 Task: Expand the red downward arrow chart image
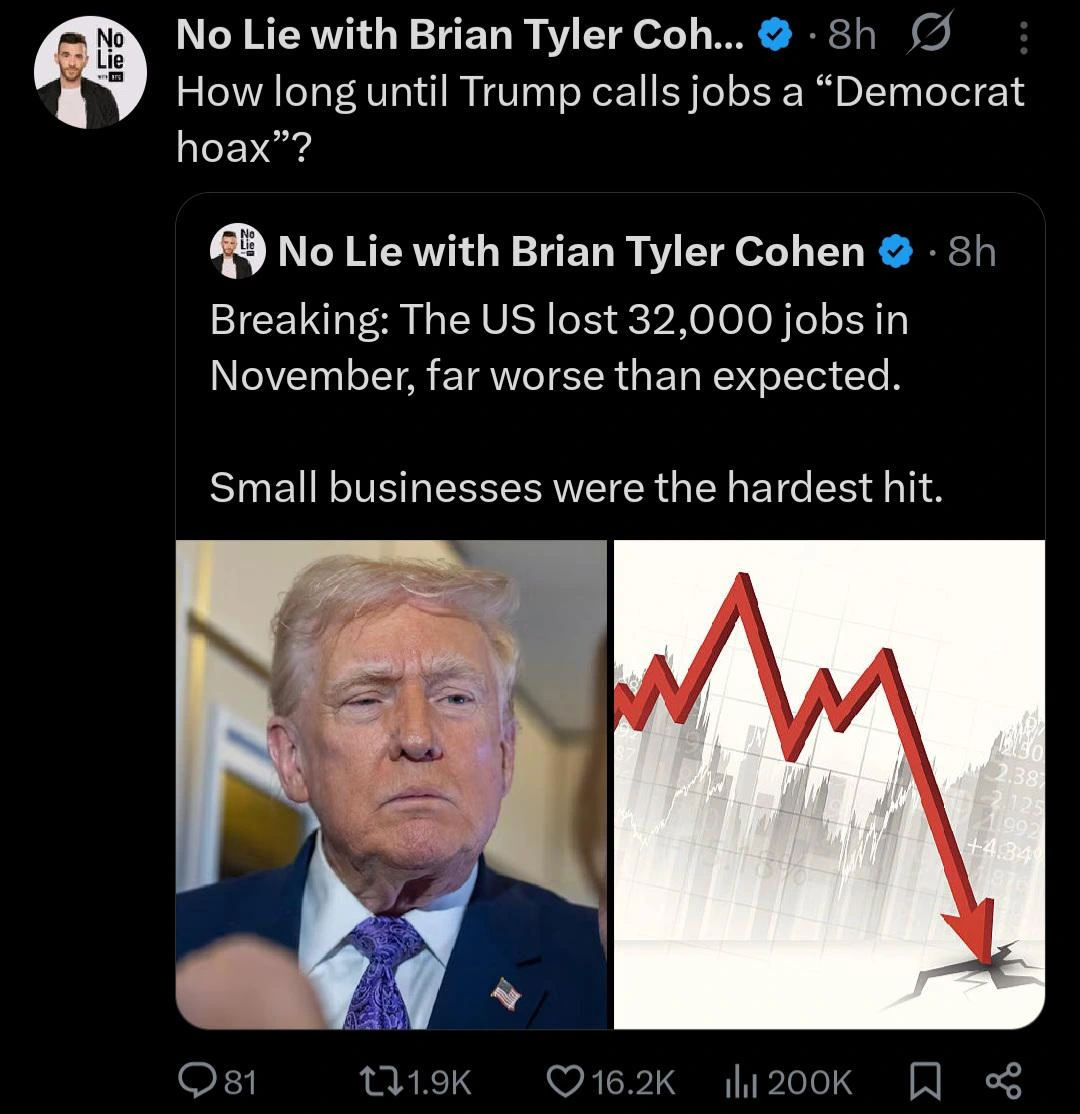(829, 784)
